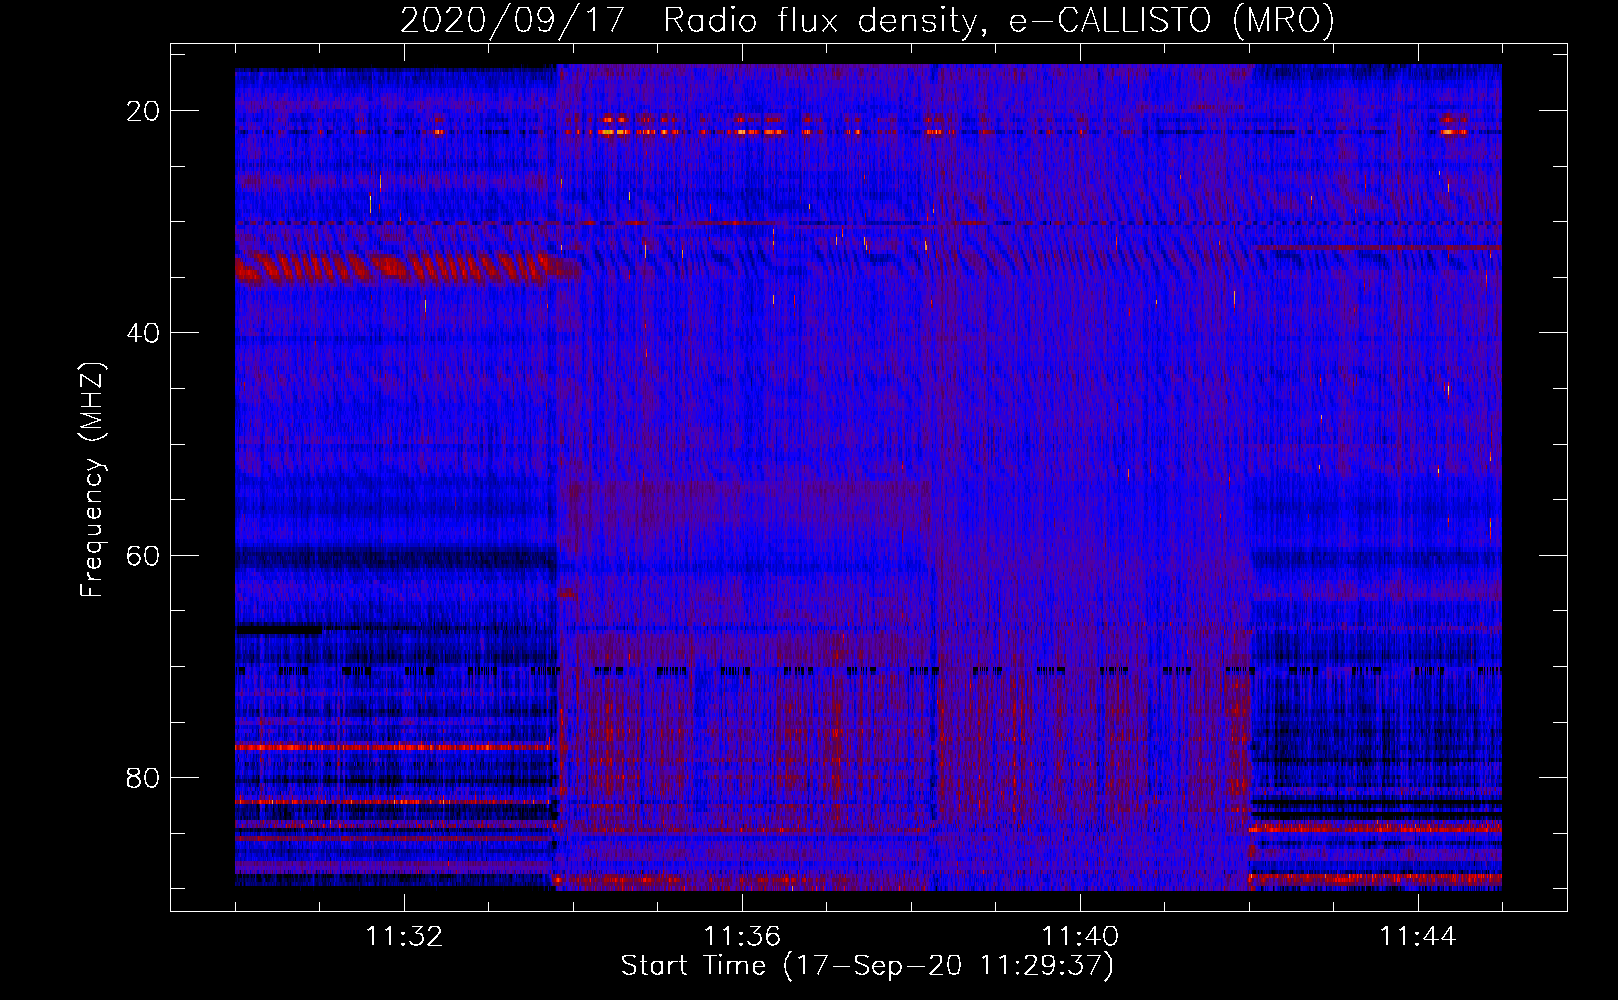Click the Start Time axis label

point(867,966)
